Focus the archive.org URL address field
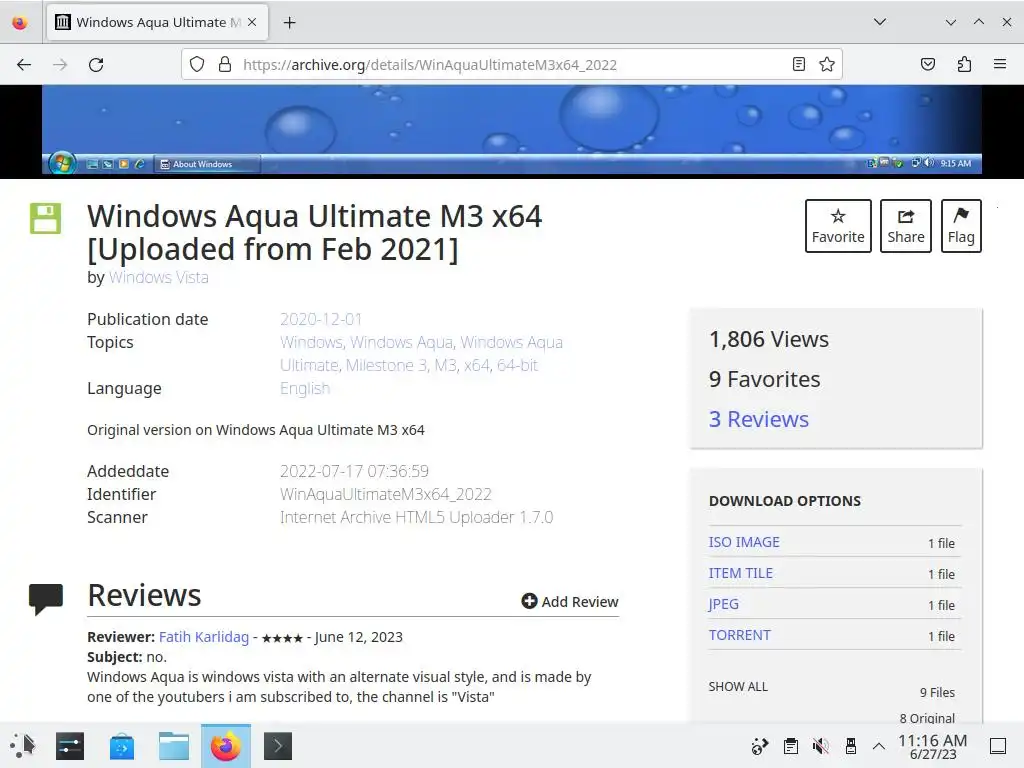The width and height of the screenshot is (1024, 768). (x=511, y=65)
